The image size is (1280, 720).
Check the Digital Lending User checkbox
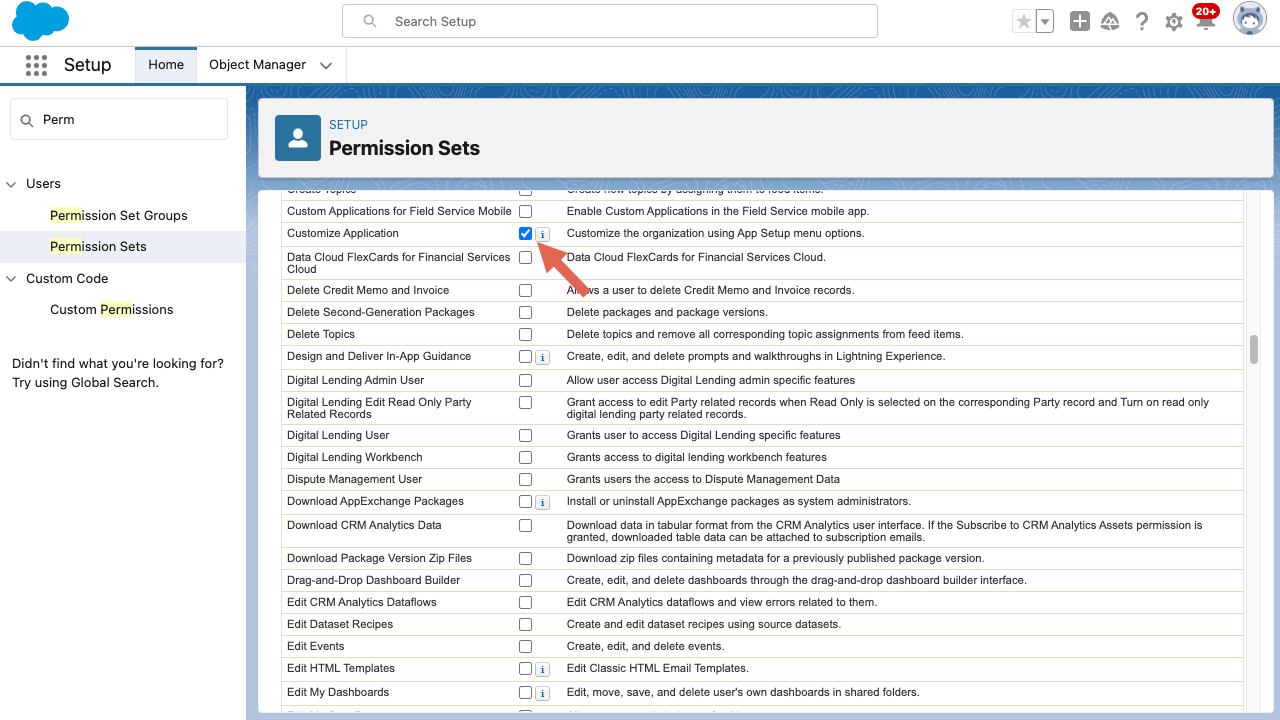tap(525, 435)
